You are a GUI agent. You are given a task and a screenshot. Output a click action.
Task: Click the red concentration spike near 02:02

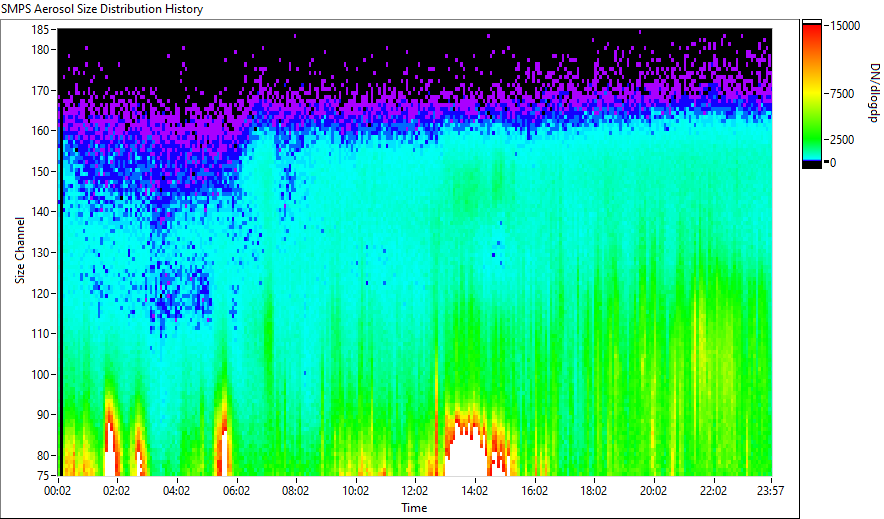(111, 442)
